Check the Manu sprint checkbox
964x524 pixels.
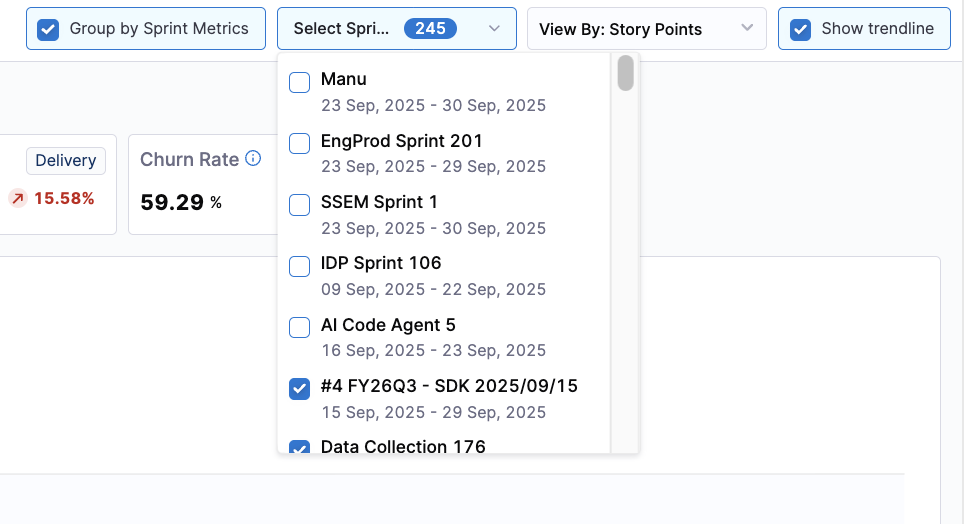tap(299, 82)
